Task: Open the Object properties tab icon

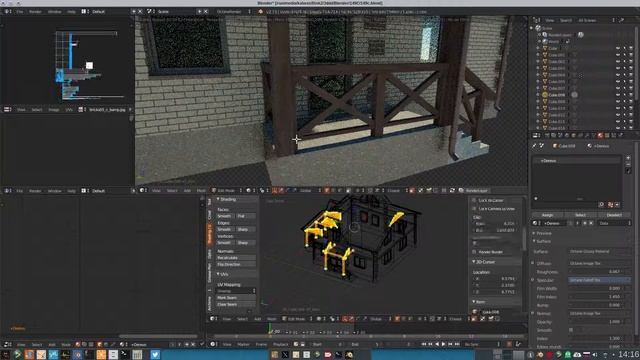Action: click(573, 135)
